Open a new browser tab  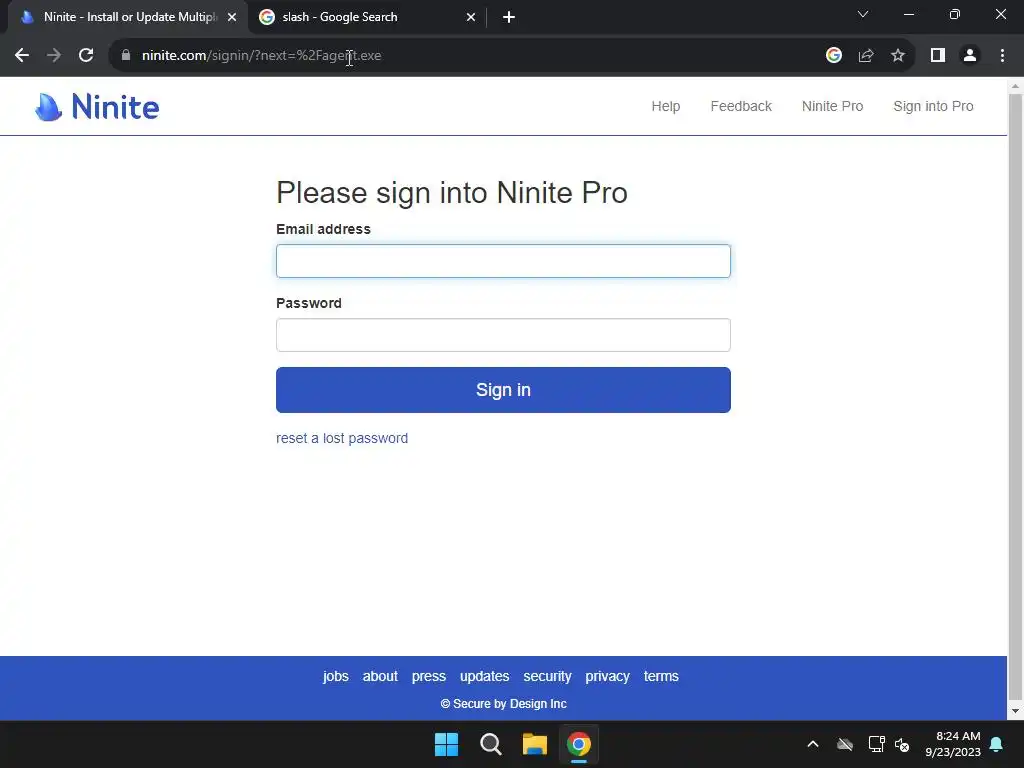point(509,18)
